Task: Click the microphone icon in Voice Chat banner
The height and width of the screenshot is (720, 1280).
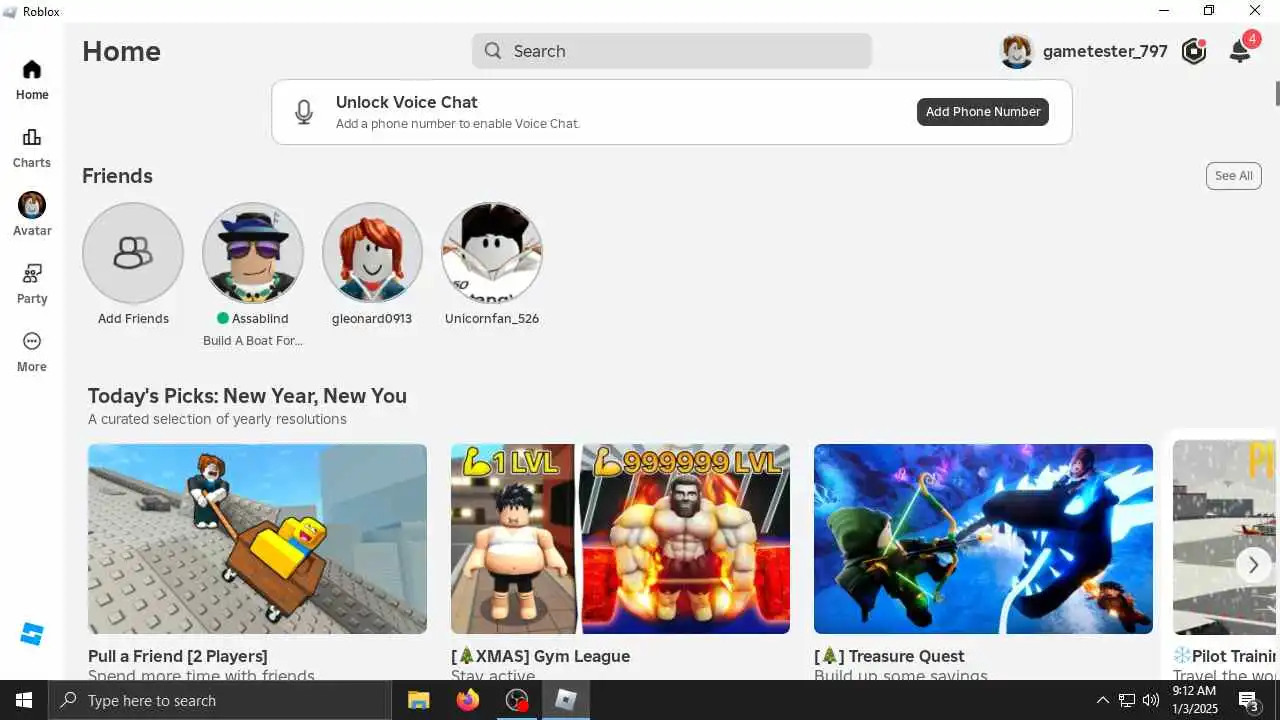Action: [304, 112]
